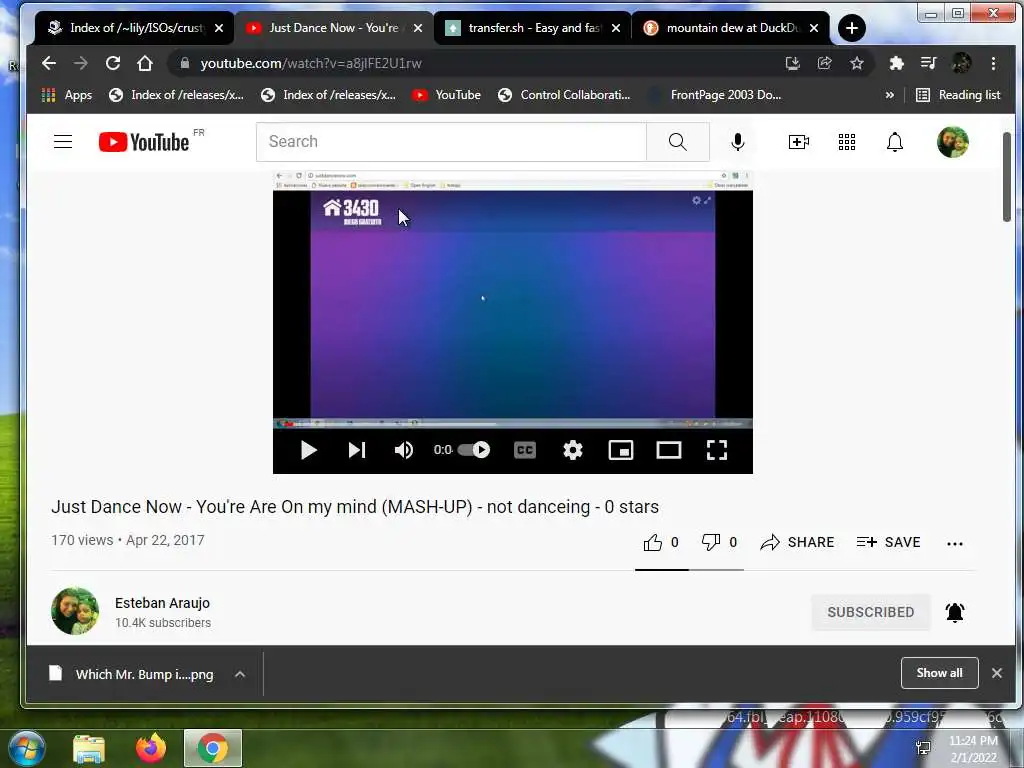Enter fullscreen in video player
Image resolution: width=1024 pixels, height=768 pixels.
717,450
